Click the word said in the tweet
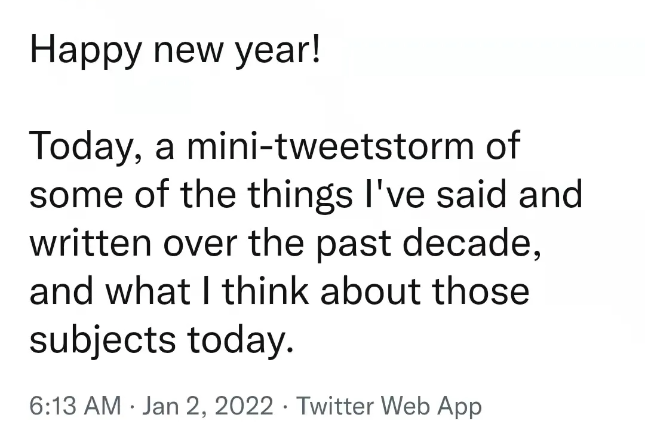Image resolution: width=645 pixels, height=430 pixels. pyautogui.click(x=471, y=194)
